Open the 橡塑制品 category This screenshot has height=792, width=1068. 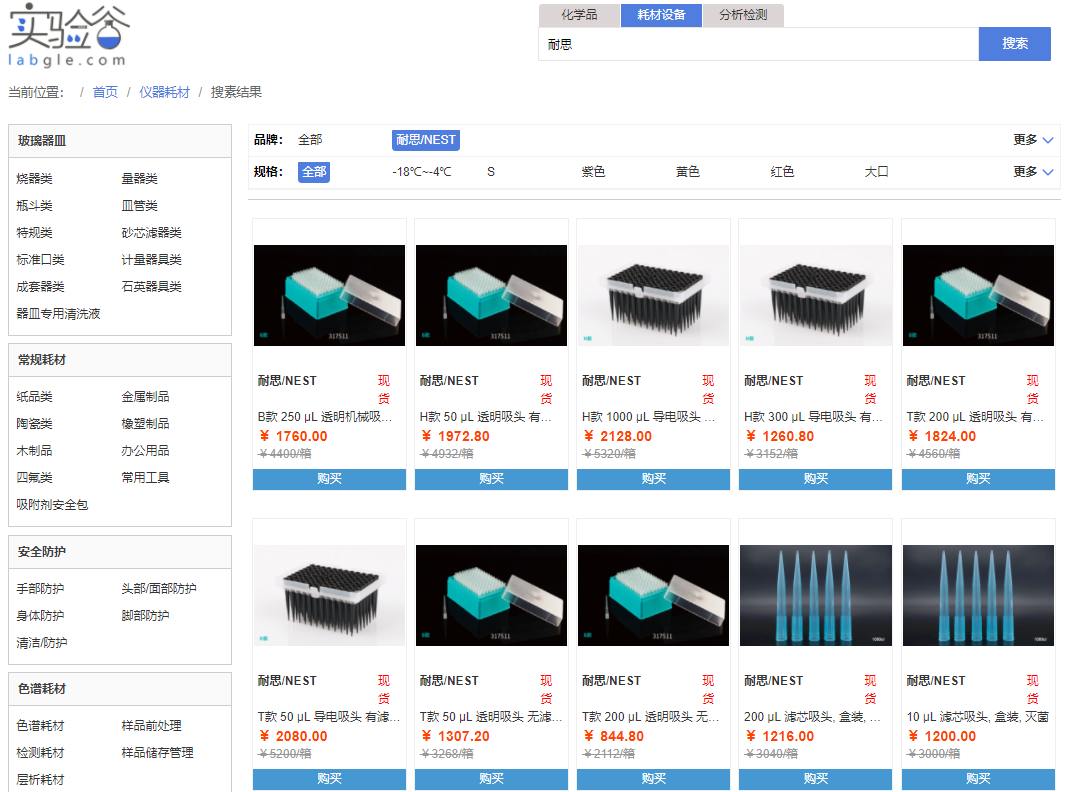click(145, 424)
